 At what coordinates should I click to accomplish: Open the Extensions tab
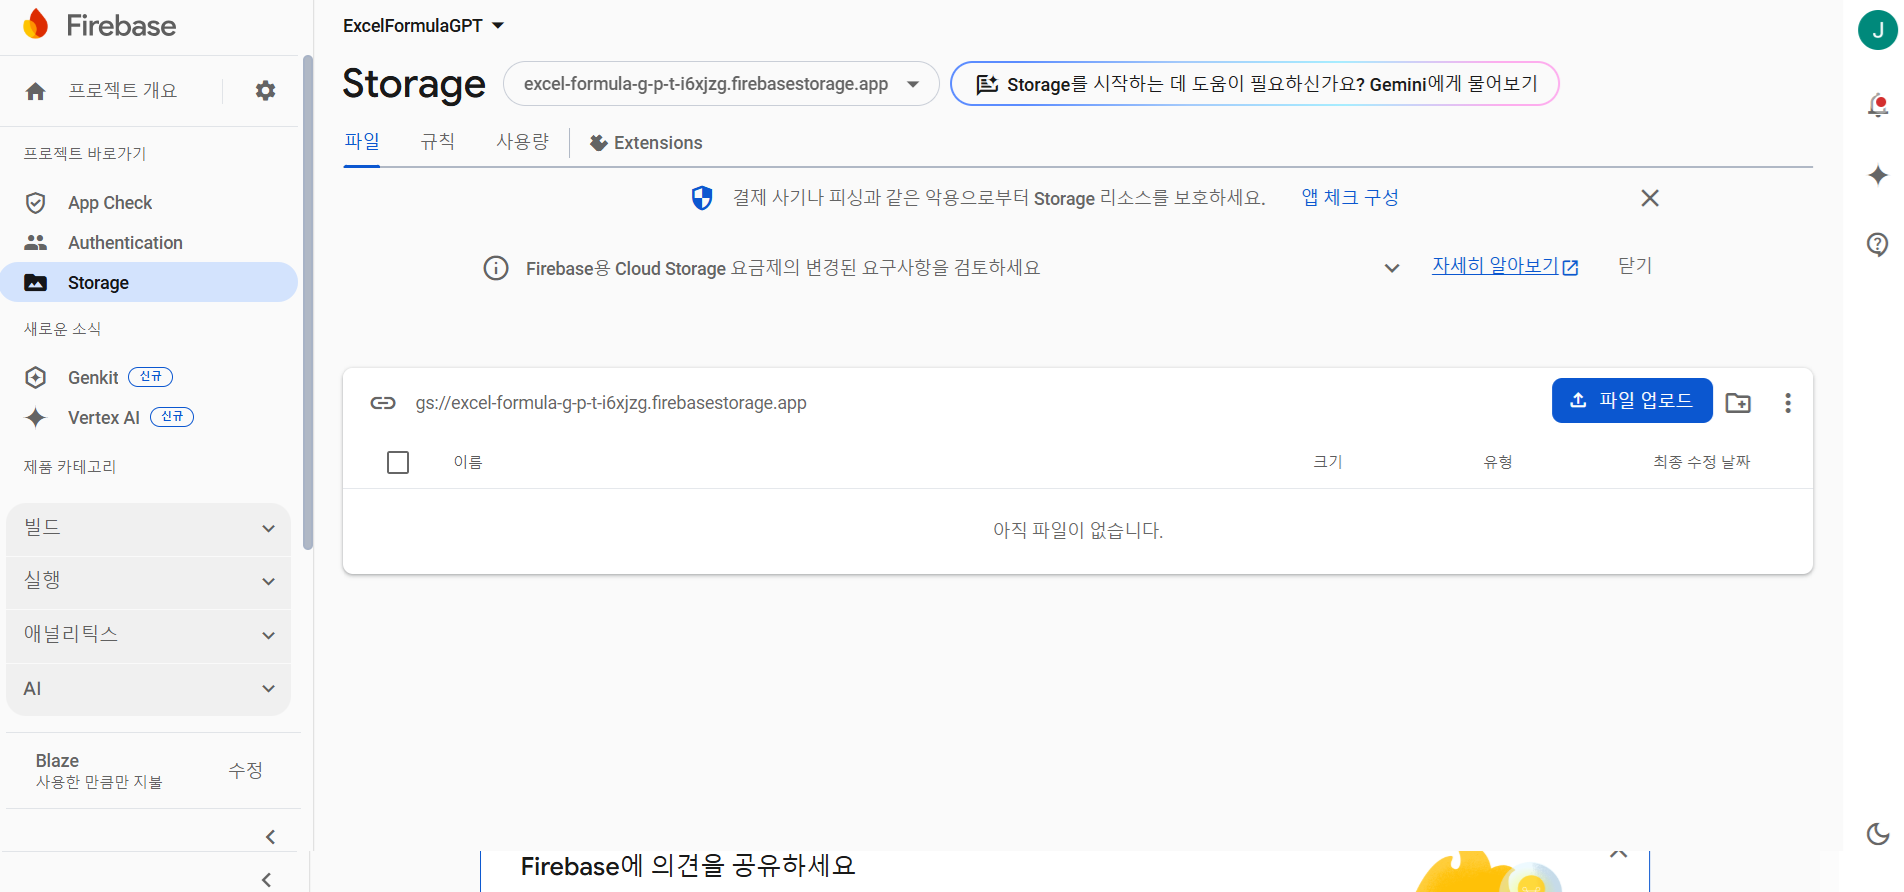[646, 143]
